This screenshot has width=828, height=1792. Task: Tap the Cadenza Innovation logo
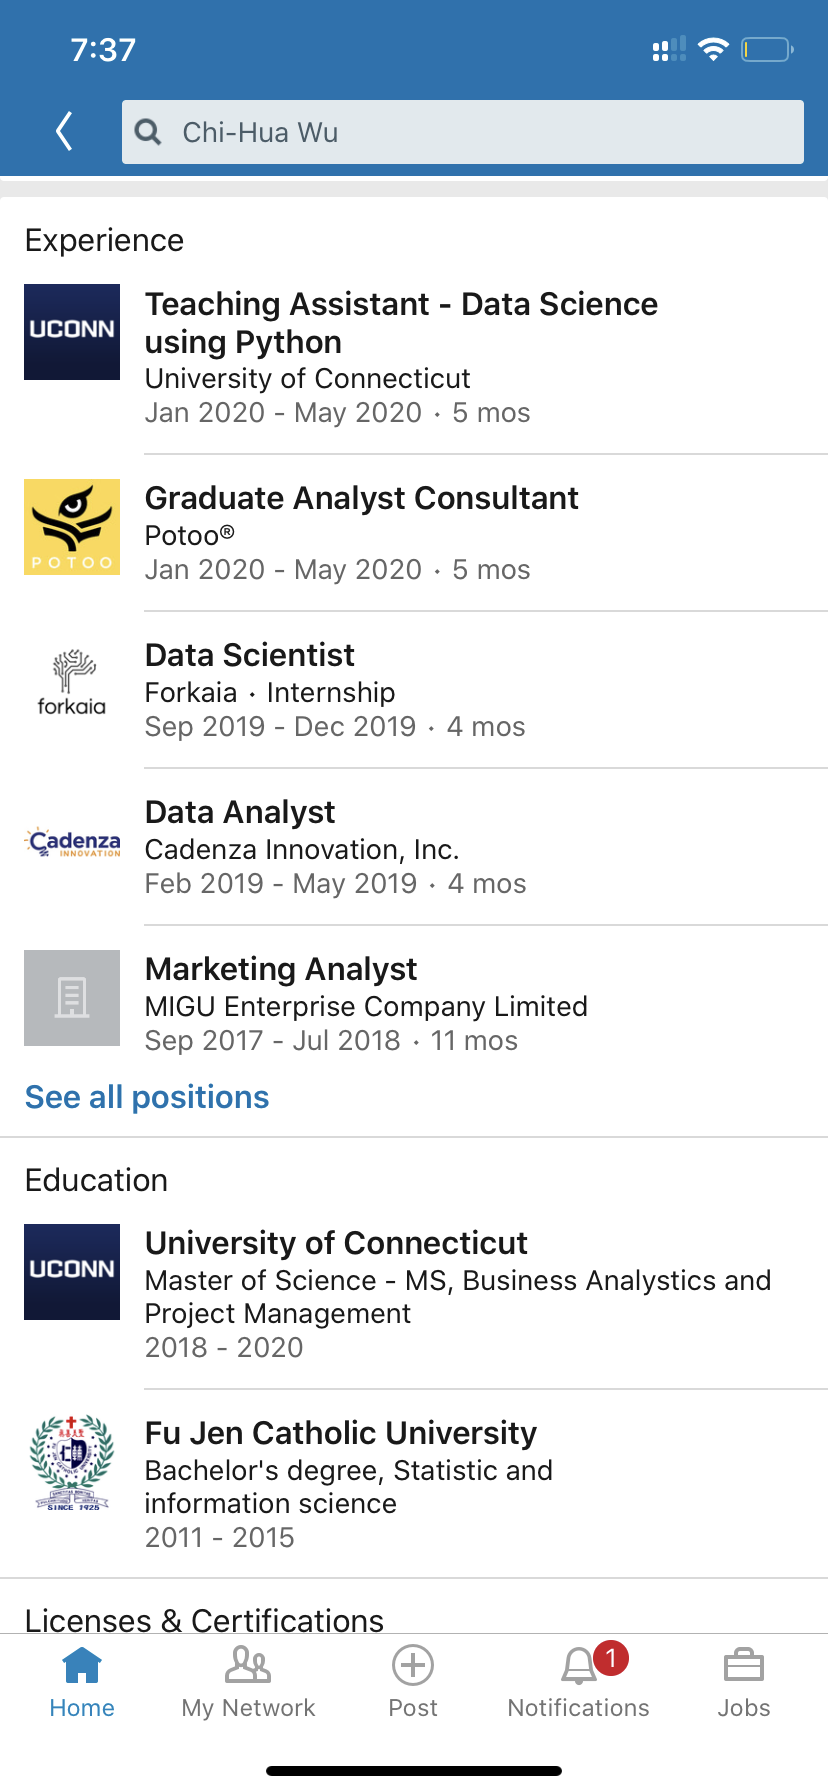72,842
